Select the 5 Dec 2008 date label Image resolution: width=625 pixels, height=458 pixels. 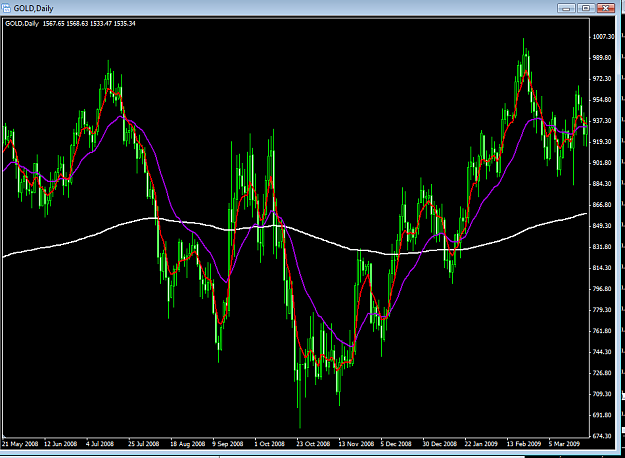pyautogui.click(x=396, y=444)
